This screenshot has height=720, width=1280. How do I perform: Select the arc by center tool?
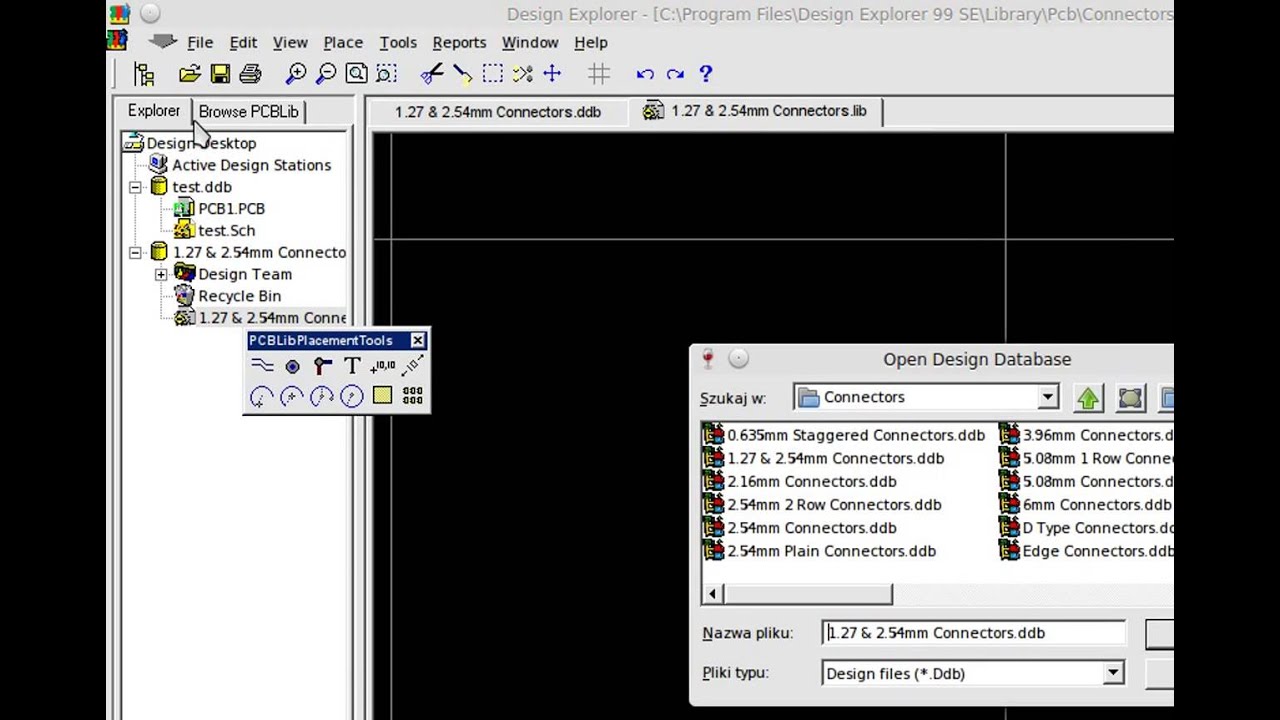(262, 397)
